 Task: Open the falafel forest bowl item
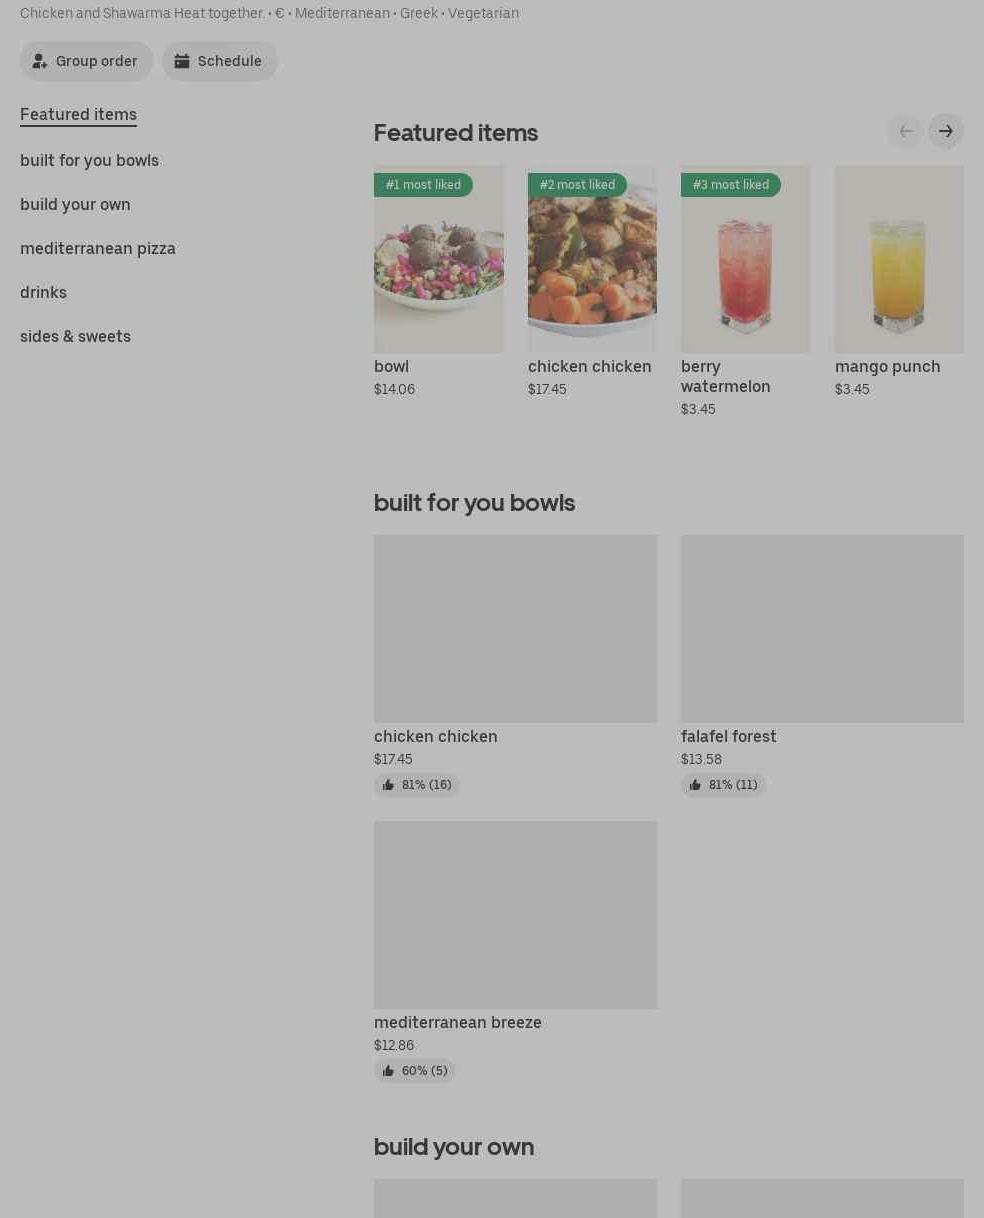822,628
